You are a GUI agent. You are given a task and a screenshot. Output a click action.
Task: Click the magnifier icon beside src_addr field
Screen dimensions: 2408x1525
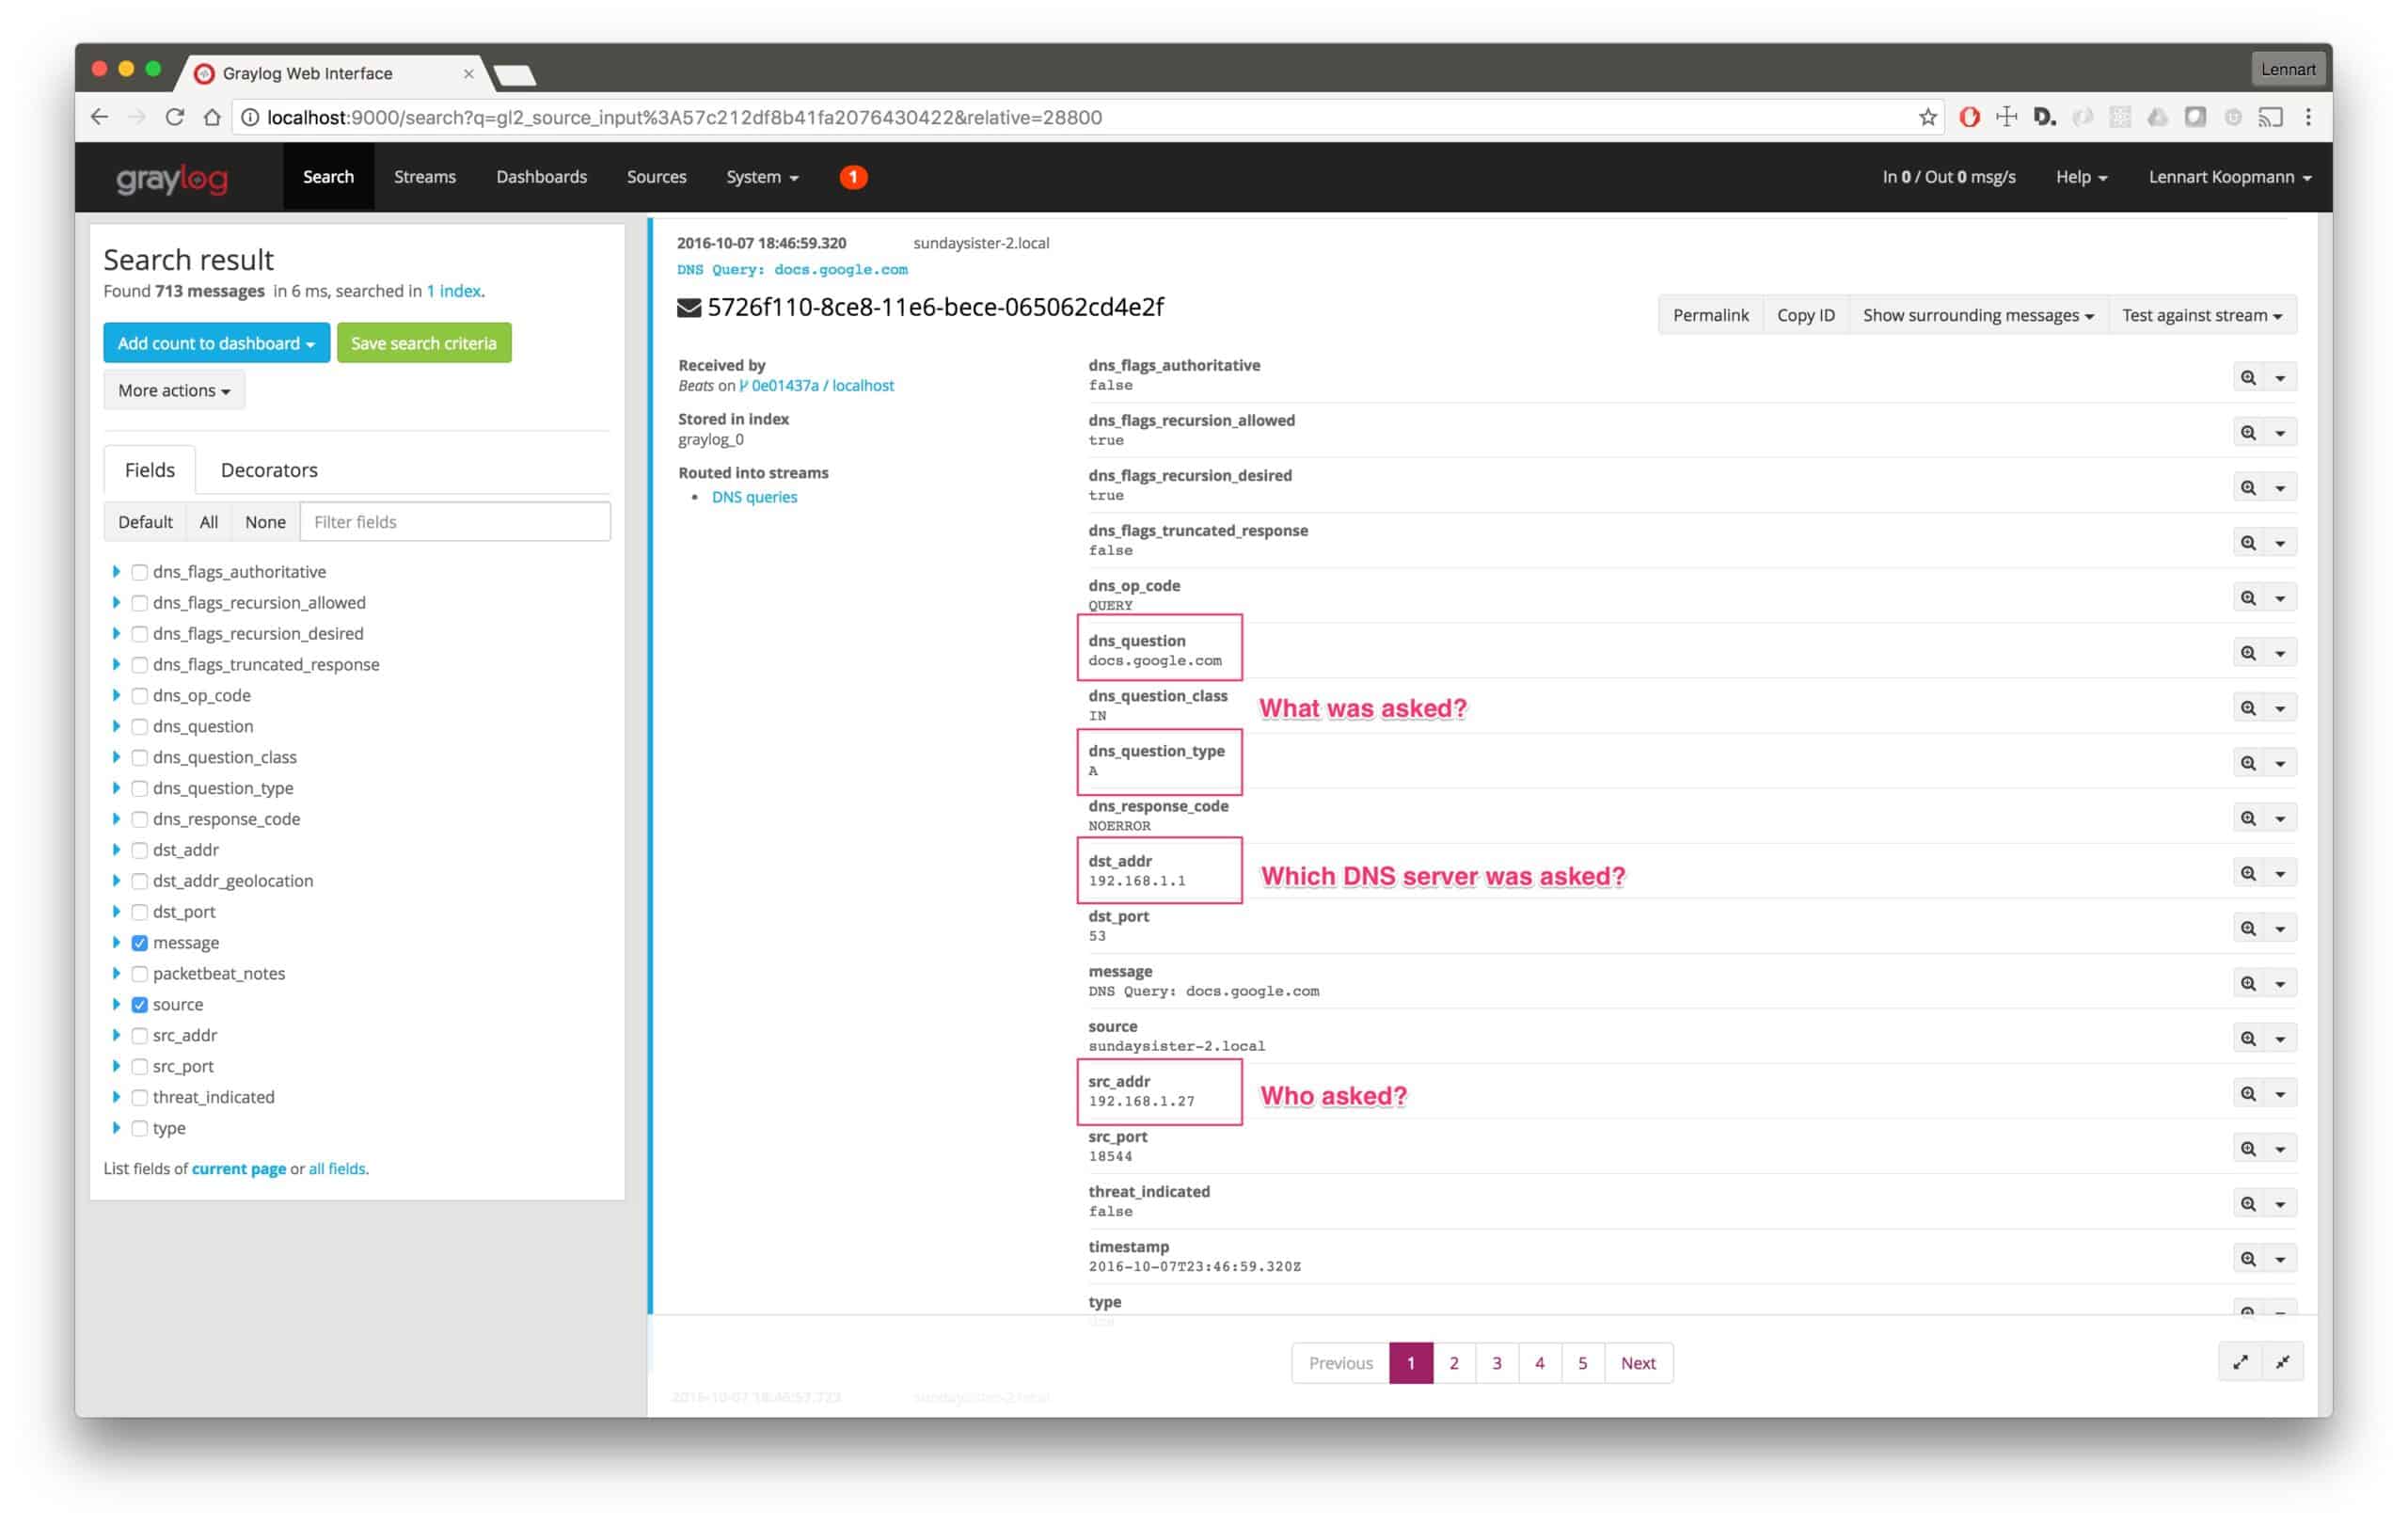[x=2247, y=1093]
